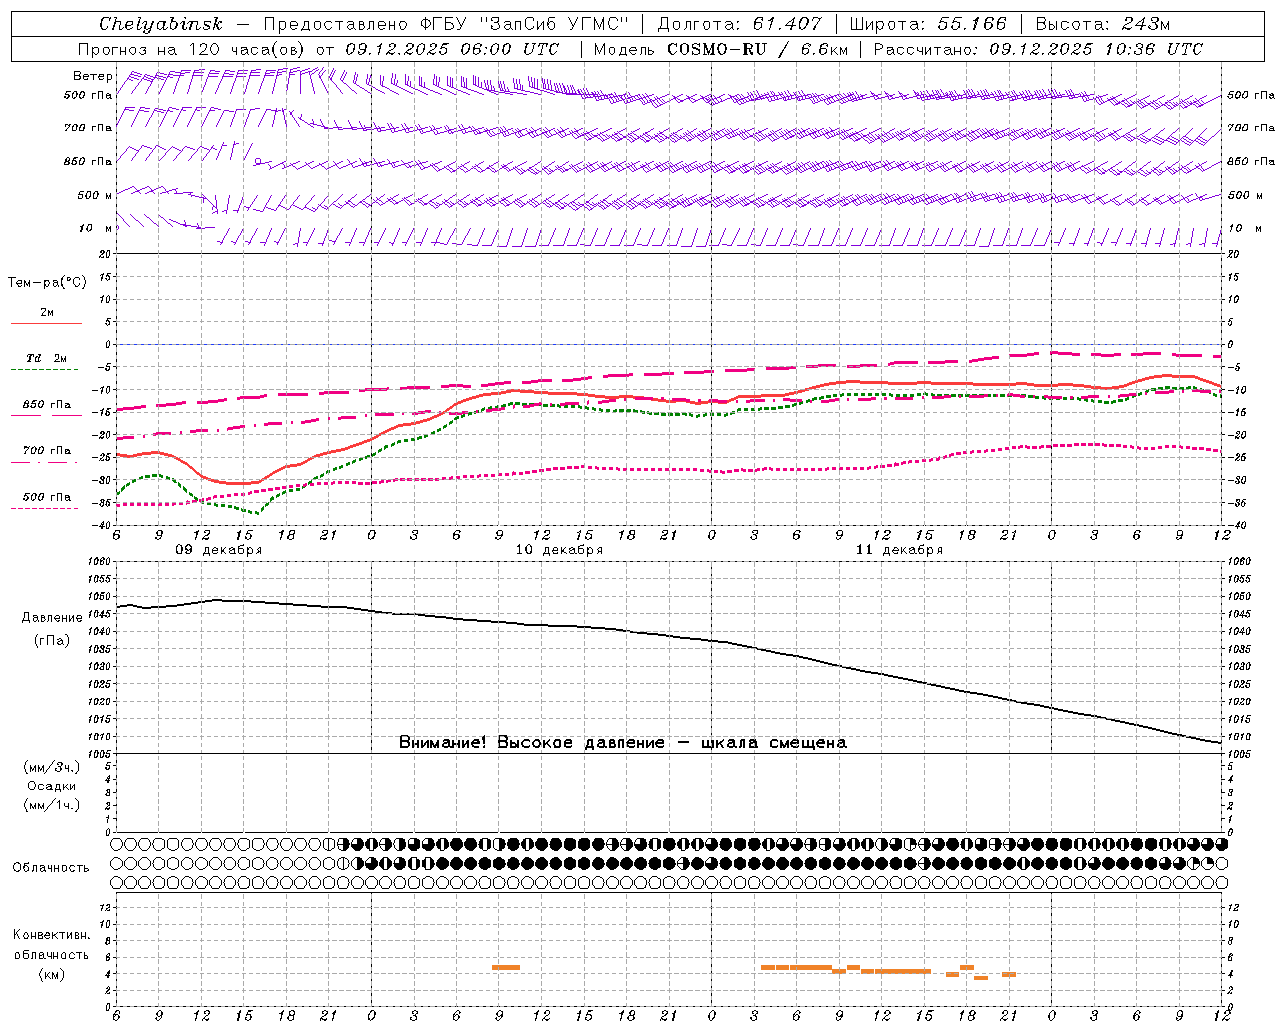The height and width of the screenshot is (1024, 1280).
Task: Click the '700 гПа' temperature legend entry
Action: [x=47, y=451]
